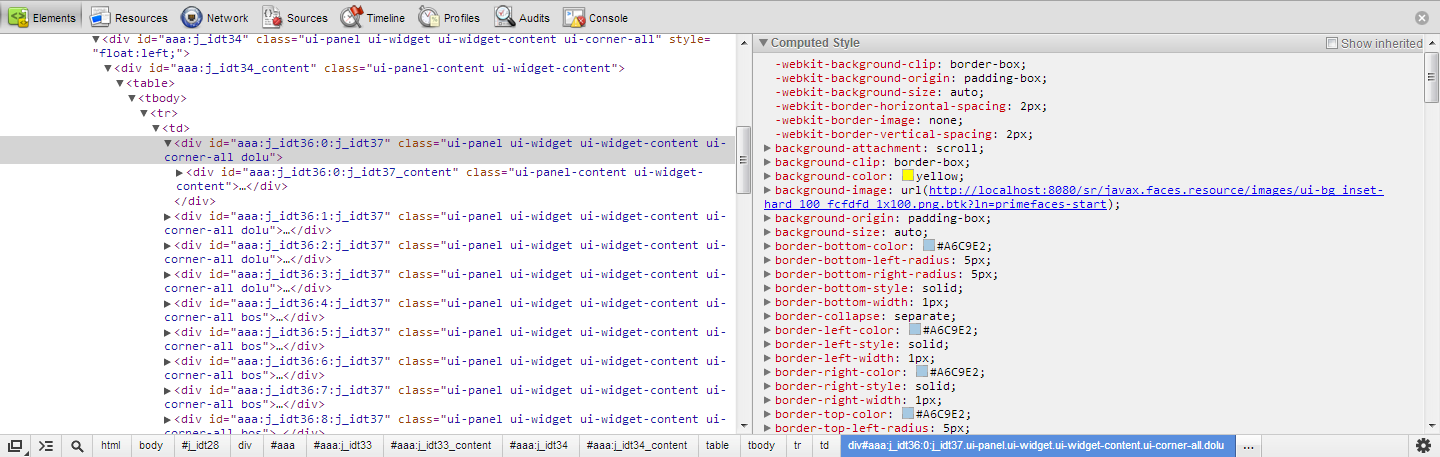Select the #aaa:j_idt34_content breadcrumb
This screenshot has width=1440, height=457.
pyautogui.click(x=637, y=446)
